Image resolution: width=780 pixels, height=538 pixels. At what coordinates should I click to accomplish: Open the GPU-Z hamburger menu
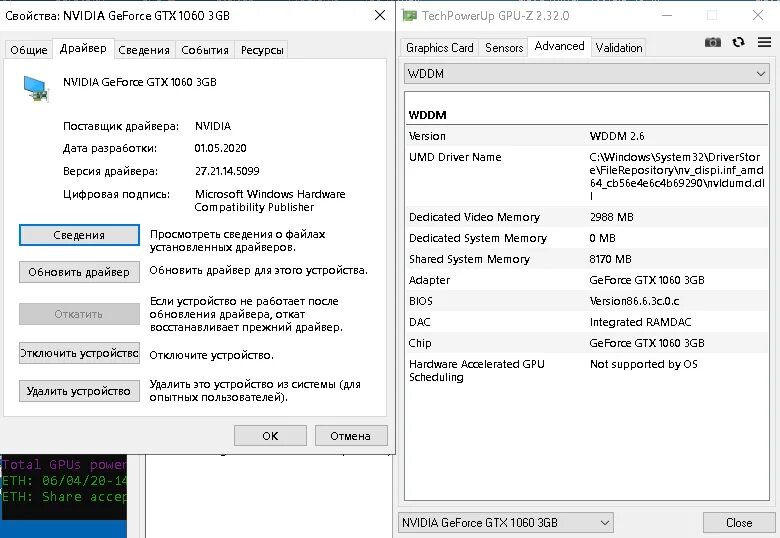(764, 42)
